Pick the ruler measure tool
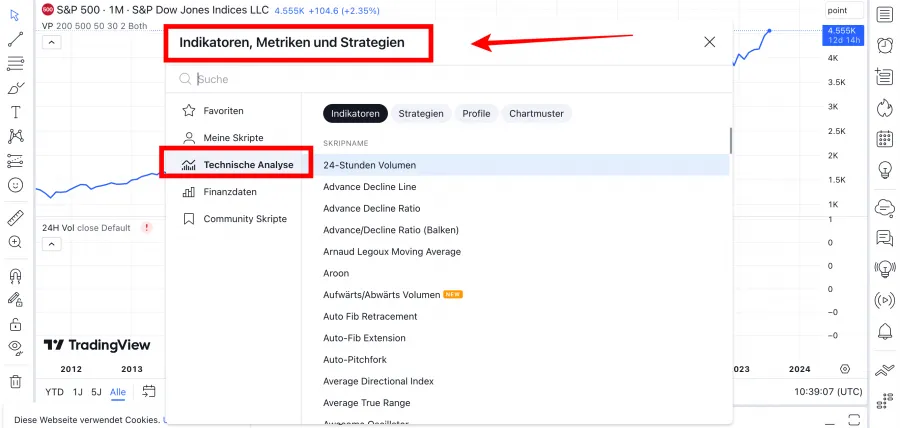 click(15, 217)
